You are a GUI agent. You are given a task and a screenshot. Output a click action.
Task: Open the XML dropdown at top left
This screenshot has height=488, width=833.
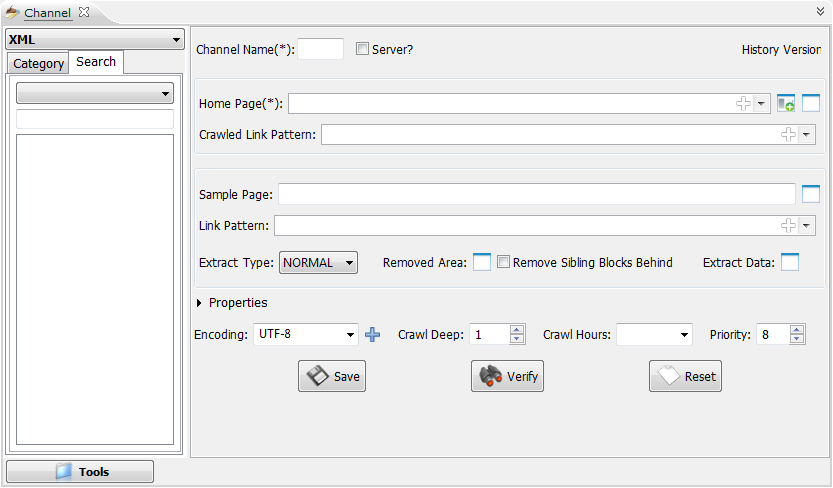pos(95,40)
